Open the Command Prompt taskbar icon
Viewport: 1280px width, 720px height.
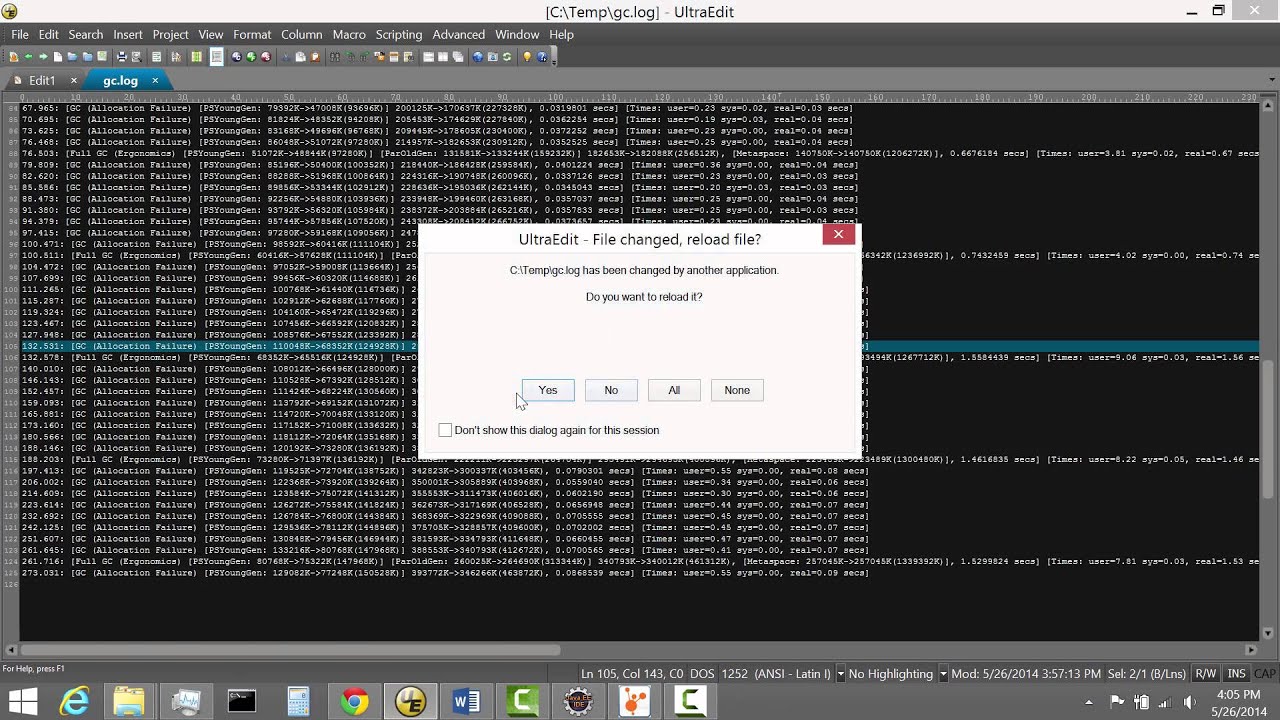(x=242, y=701)
